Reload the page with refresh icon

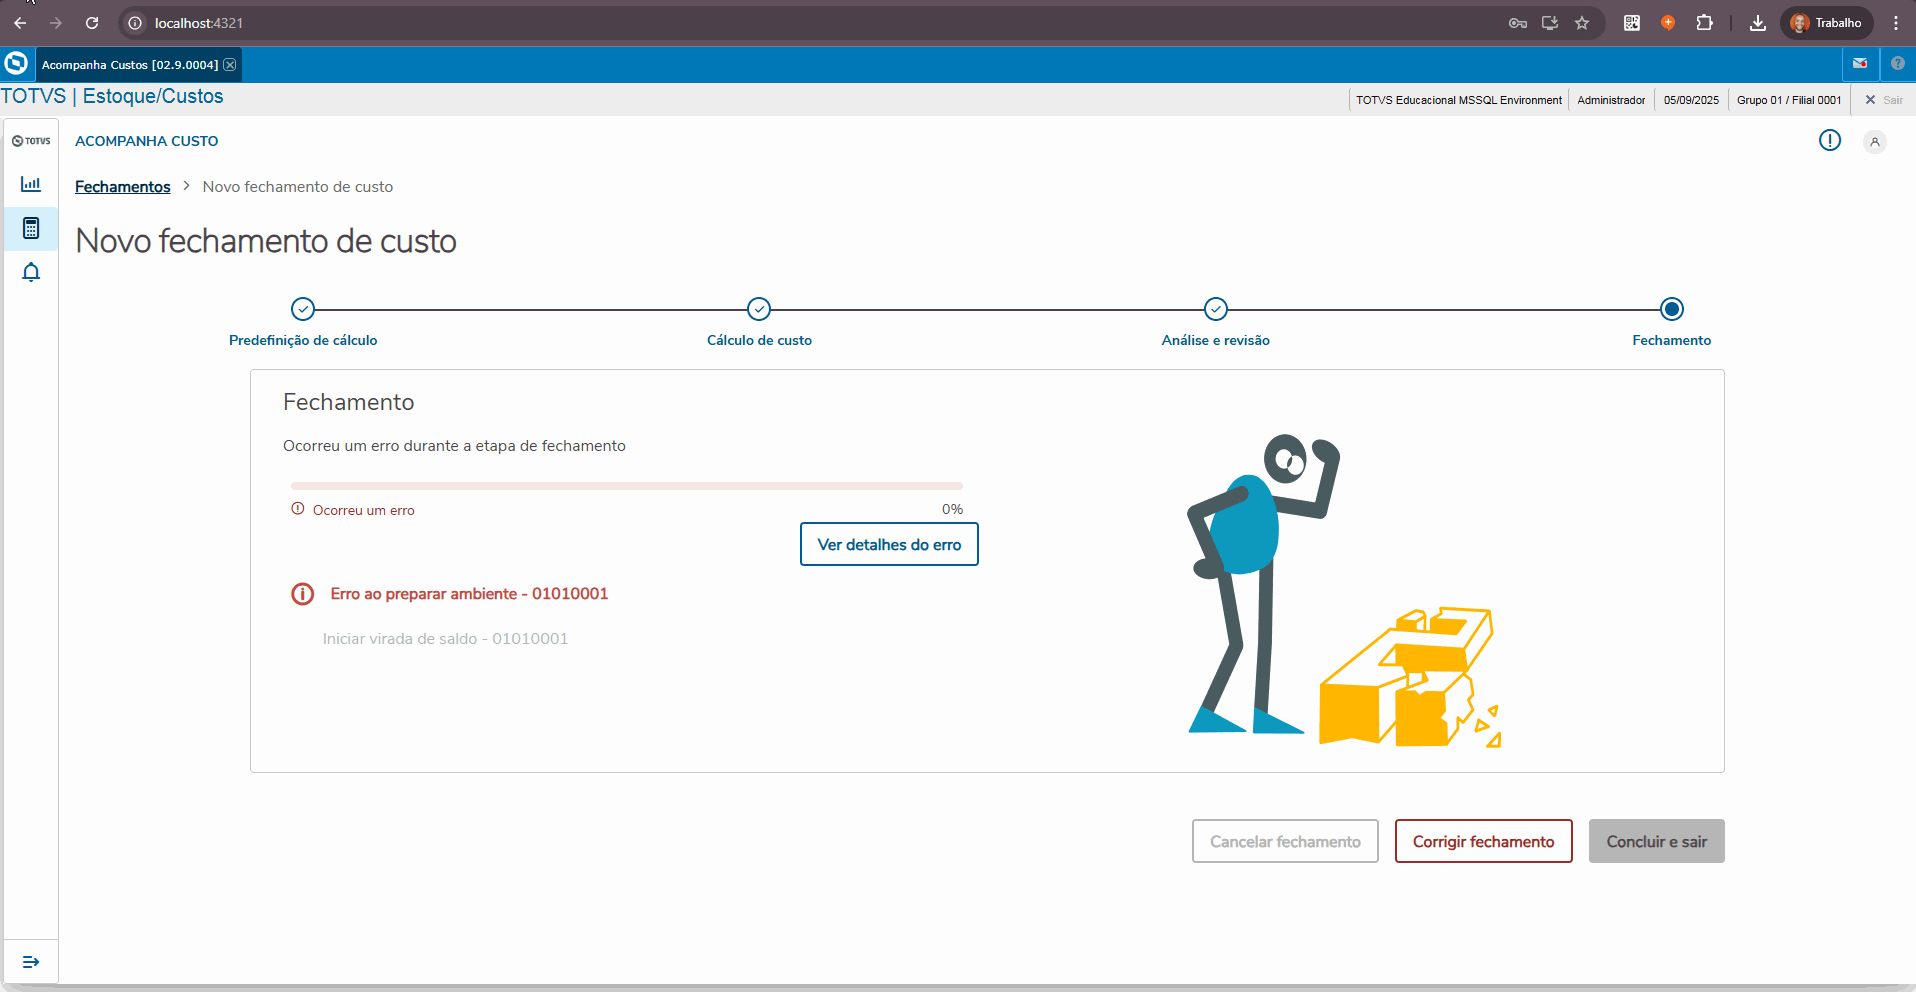(92, 23)
